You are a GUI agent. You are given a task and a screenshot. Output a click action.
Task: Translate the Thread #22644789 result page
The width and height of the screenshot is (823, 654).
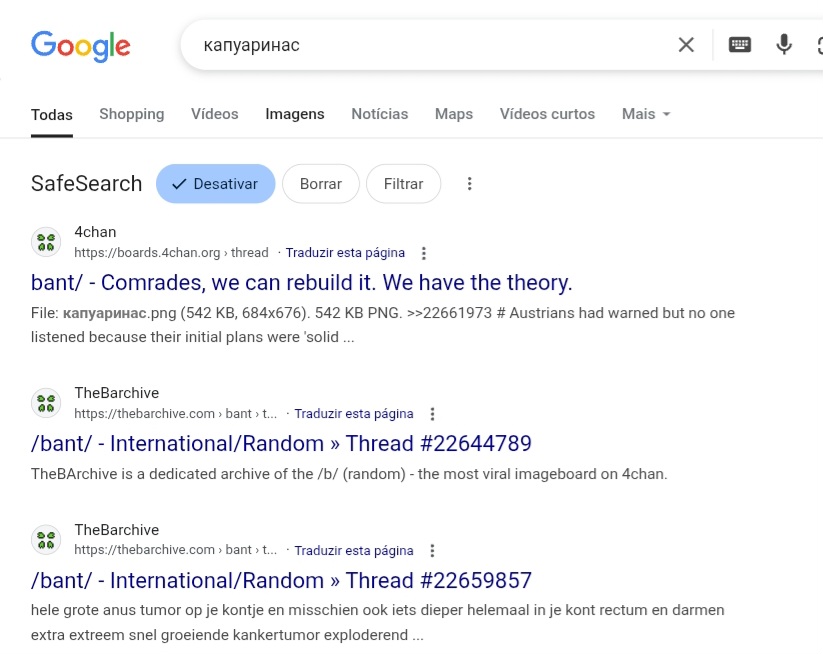point(354,414)
